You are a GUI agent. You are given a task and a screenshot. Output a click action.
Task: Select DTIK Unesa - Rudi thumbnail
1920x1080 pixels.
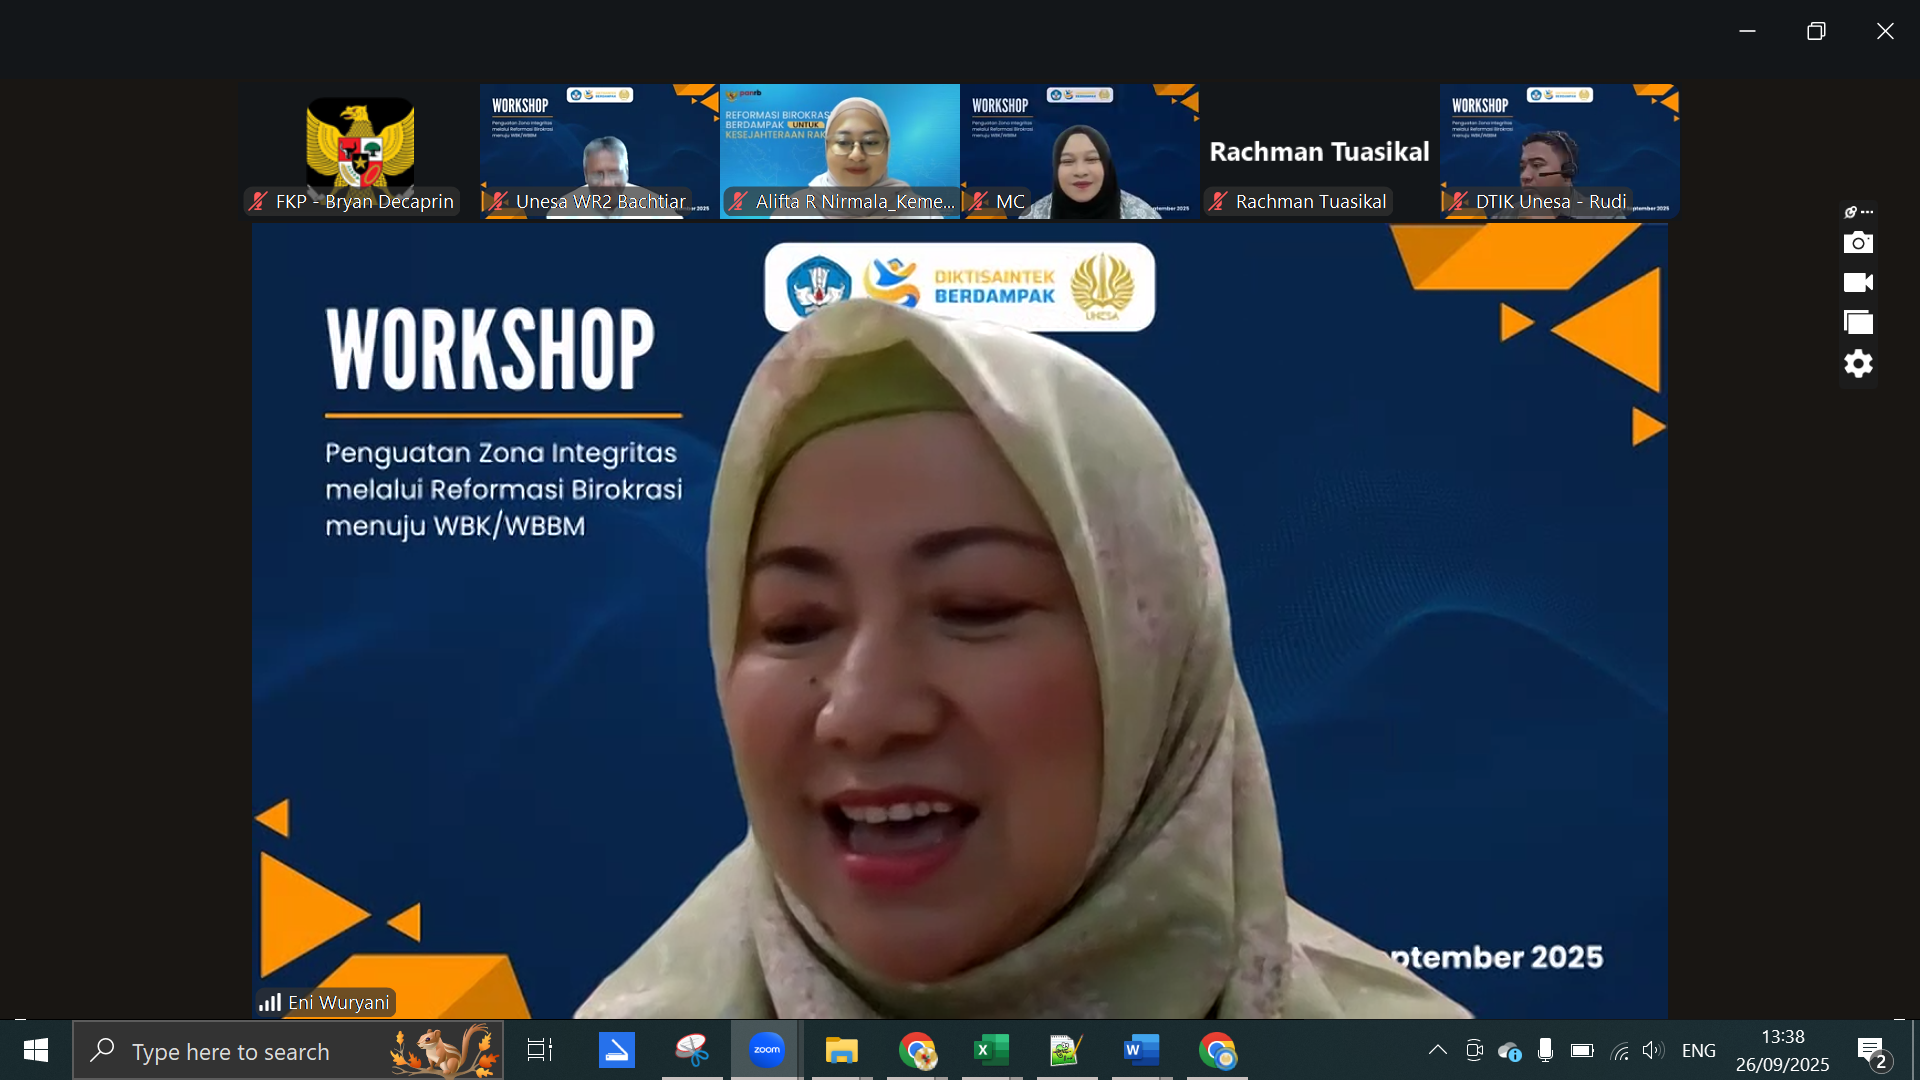point(1559,150)
